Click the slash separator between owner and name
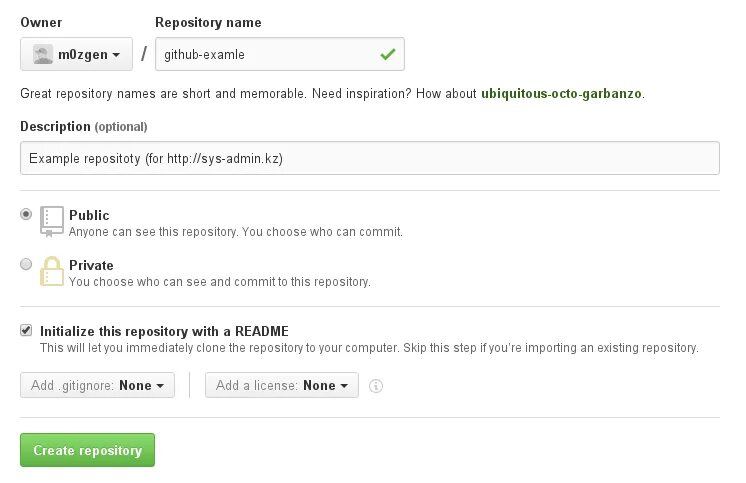The image size is (746, 483). (x=144, y=54)
